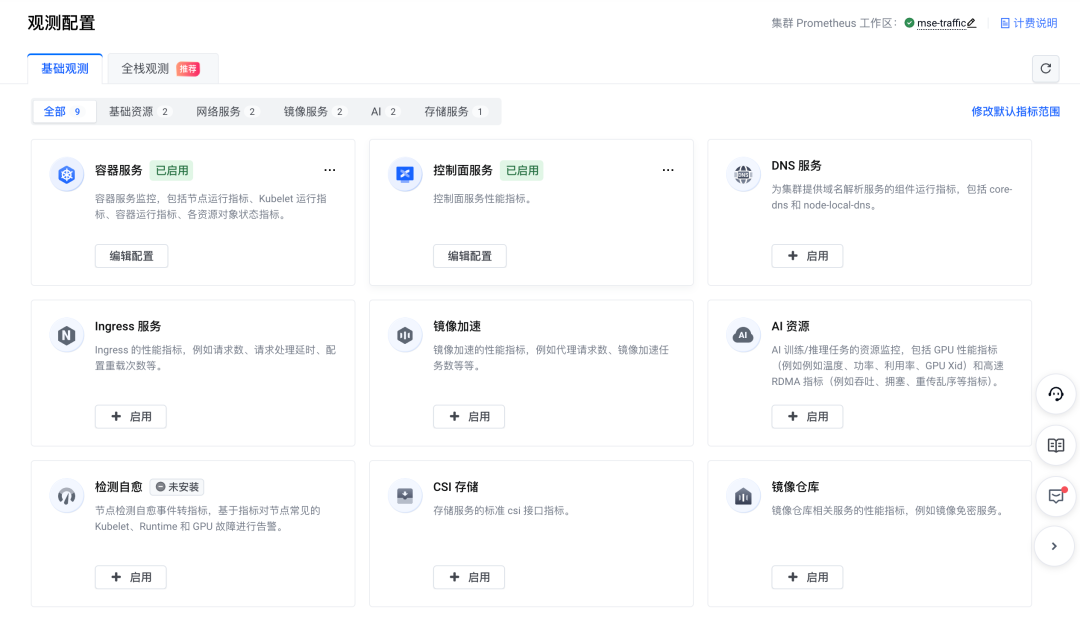
Task: Click the AI 资源 cloud icon
Action: point(743,335)
